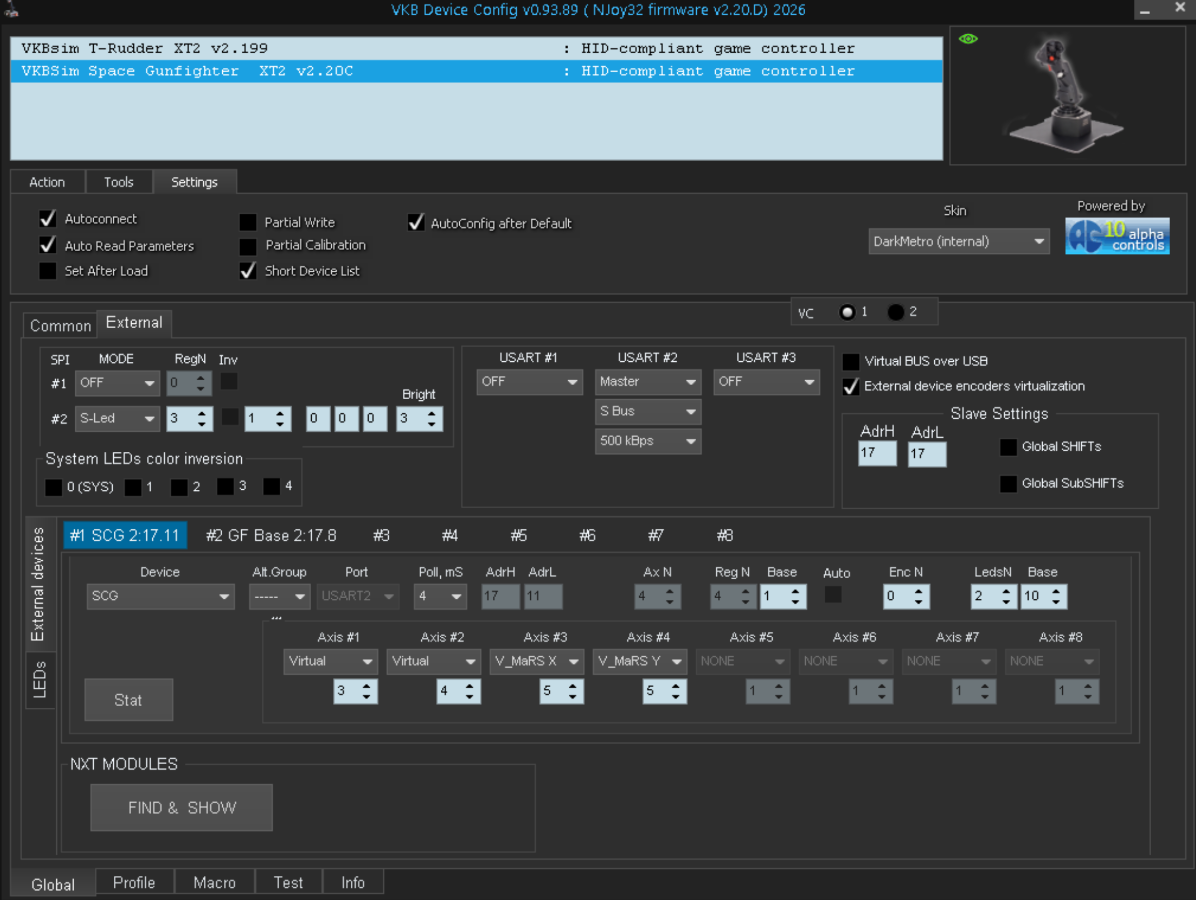Increase the Enc N stepper

click(918, 591)
